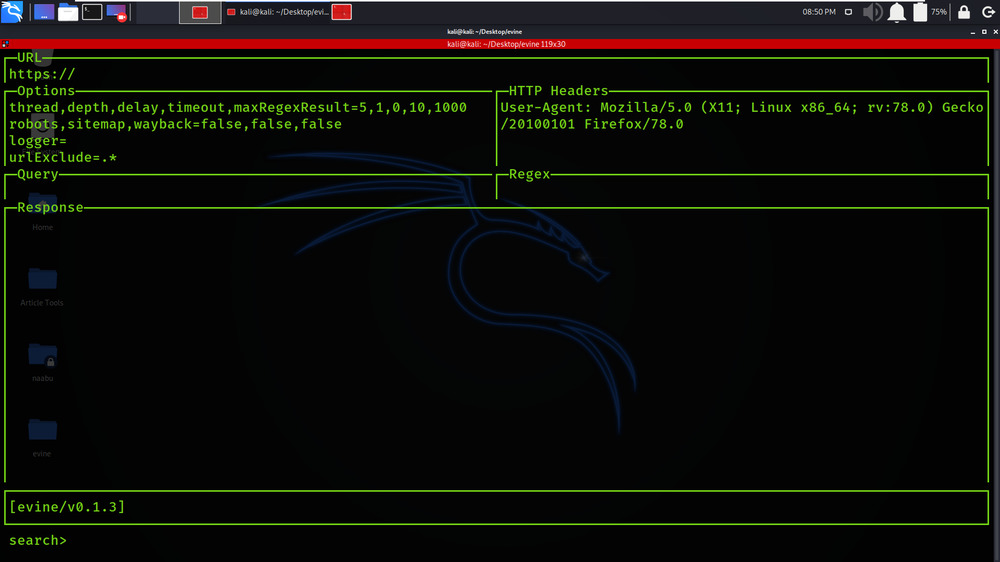1000x562 pixels.
Task: Check the 75% battery percentage text
Action: tap(939, 11)
